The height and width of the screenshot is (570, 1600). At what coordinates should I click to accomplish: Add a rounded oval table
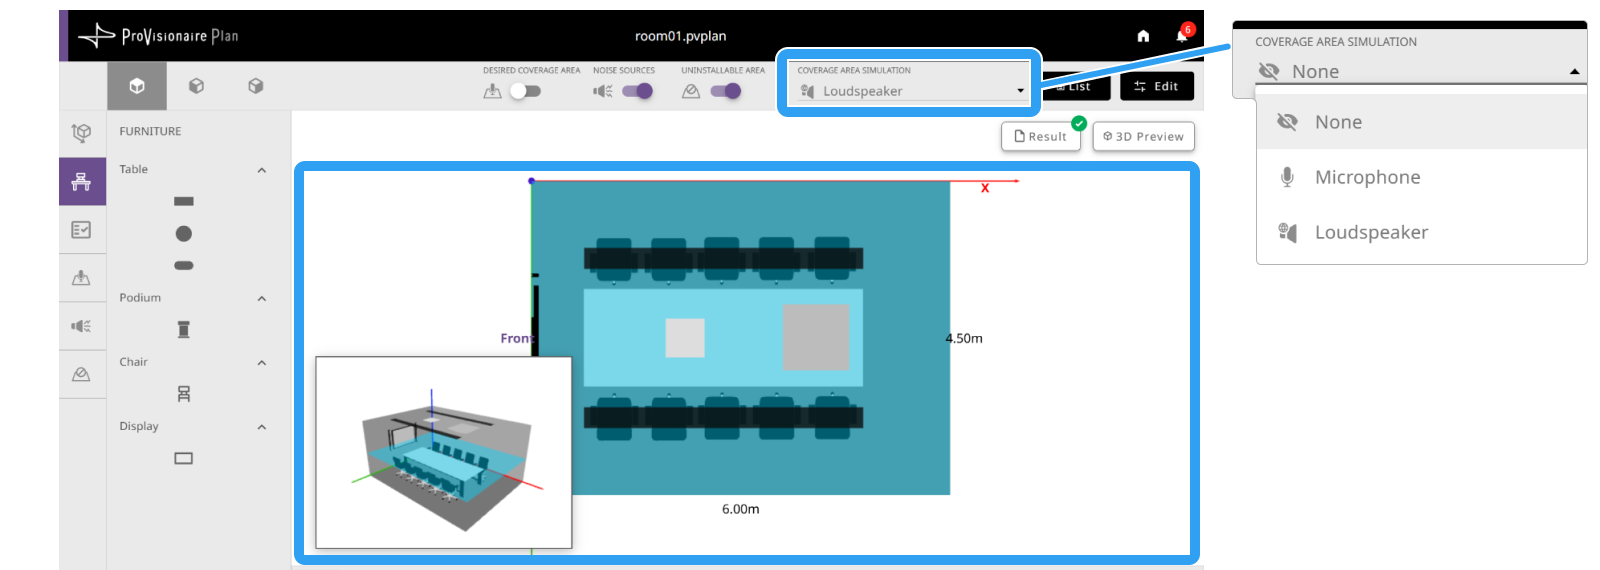[184, 265]
